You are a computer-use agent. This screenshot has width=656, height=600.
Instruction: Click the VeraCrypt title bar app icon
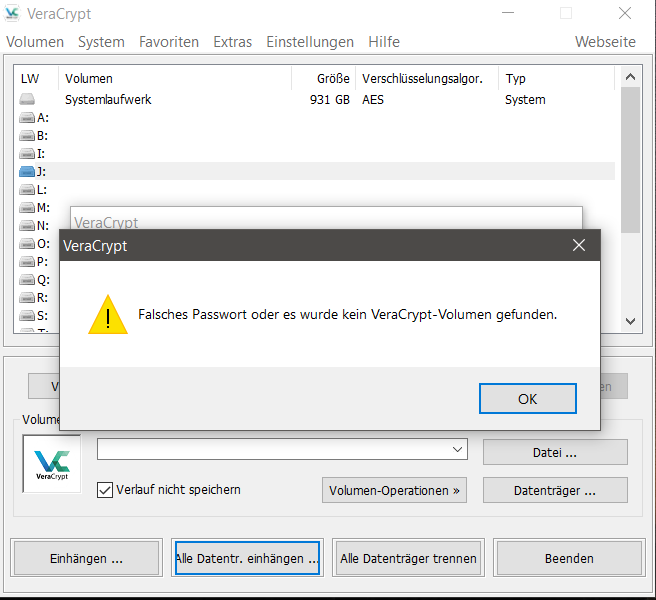[x=12, y=13]
